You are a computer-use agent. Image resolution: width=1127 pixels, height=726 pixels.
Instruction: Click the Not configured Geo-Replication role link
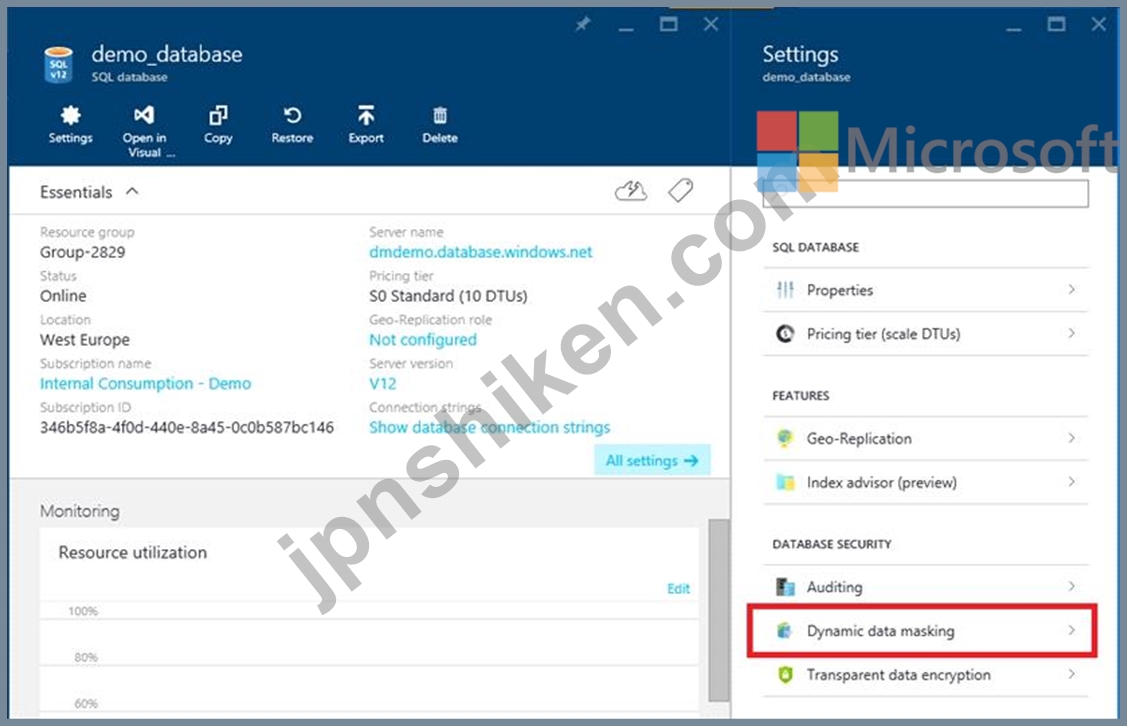(423, 339)
